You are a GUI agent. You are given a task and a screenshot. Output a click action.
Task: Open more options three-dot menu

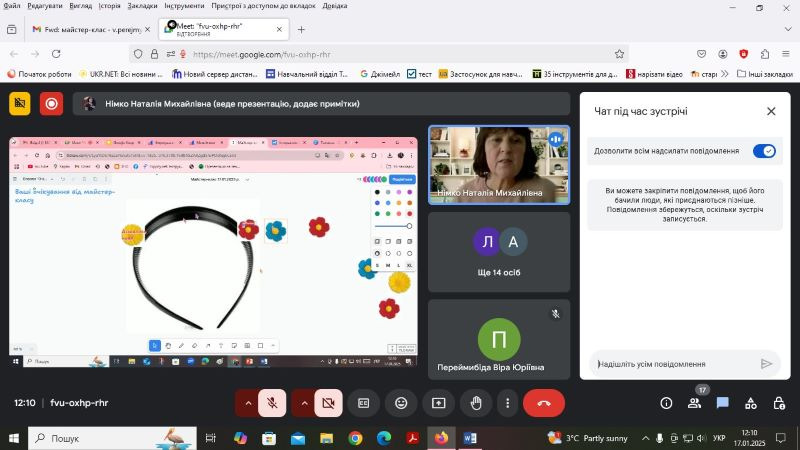tap(507, 403)
